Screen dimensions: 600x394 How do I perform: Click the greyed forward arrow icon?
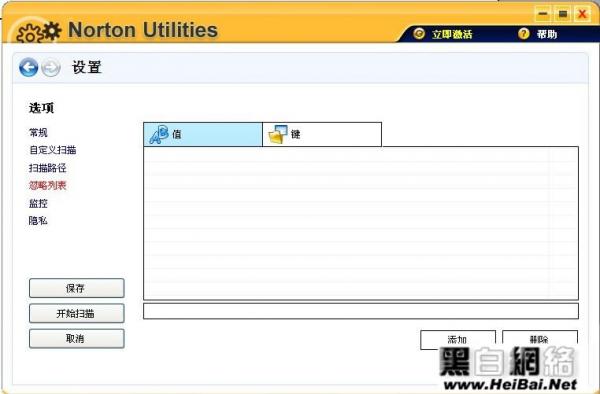pos(51,68)
